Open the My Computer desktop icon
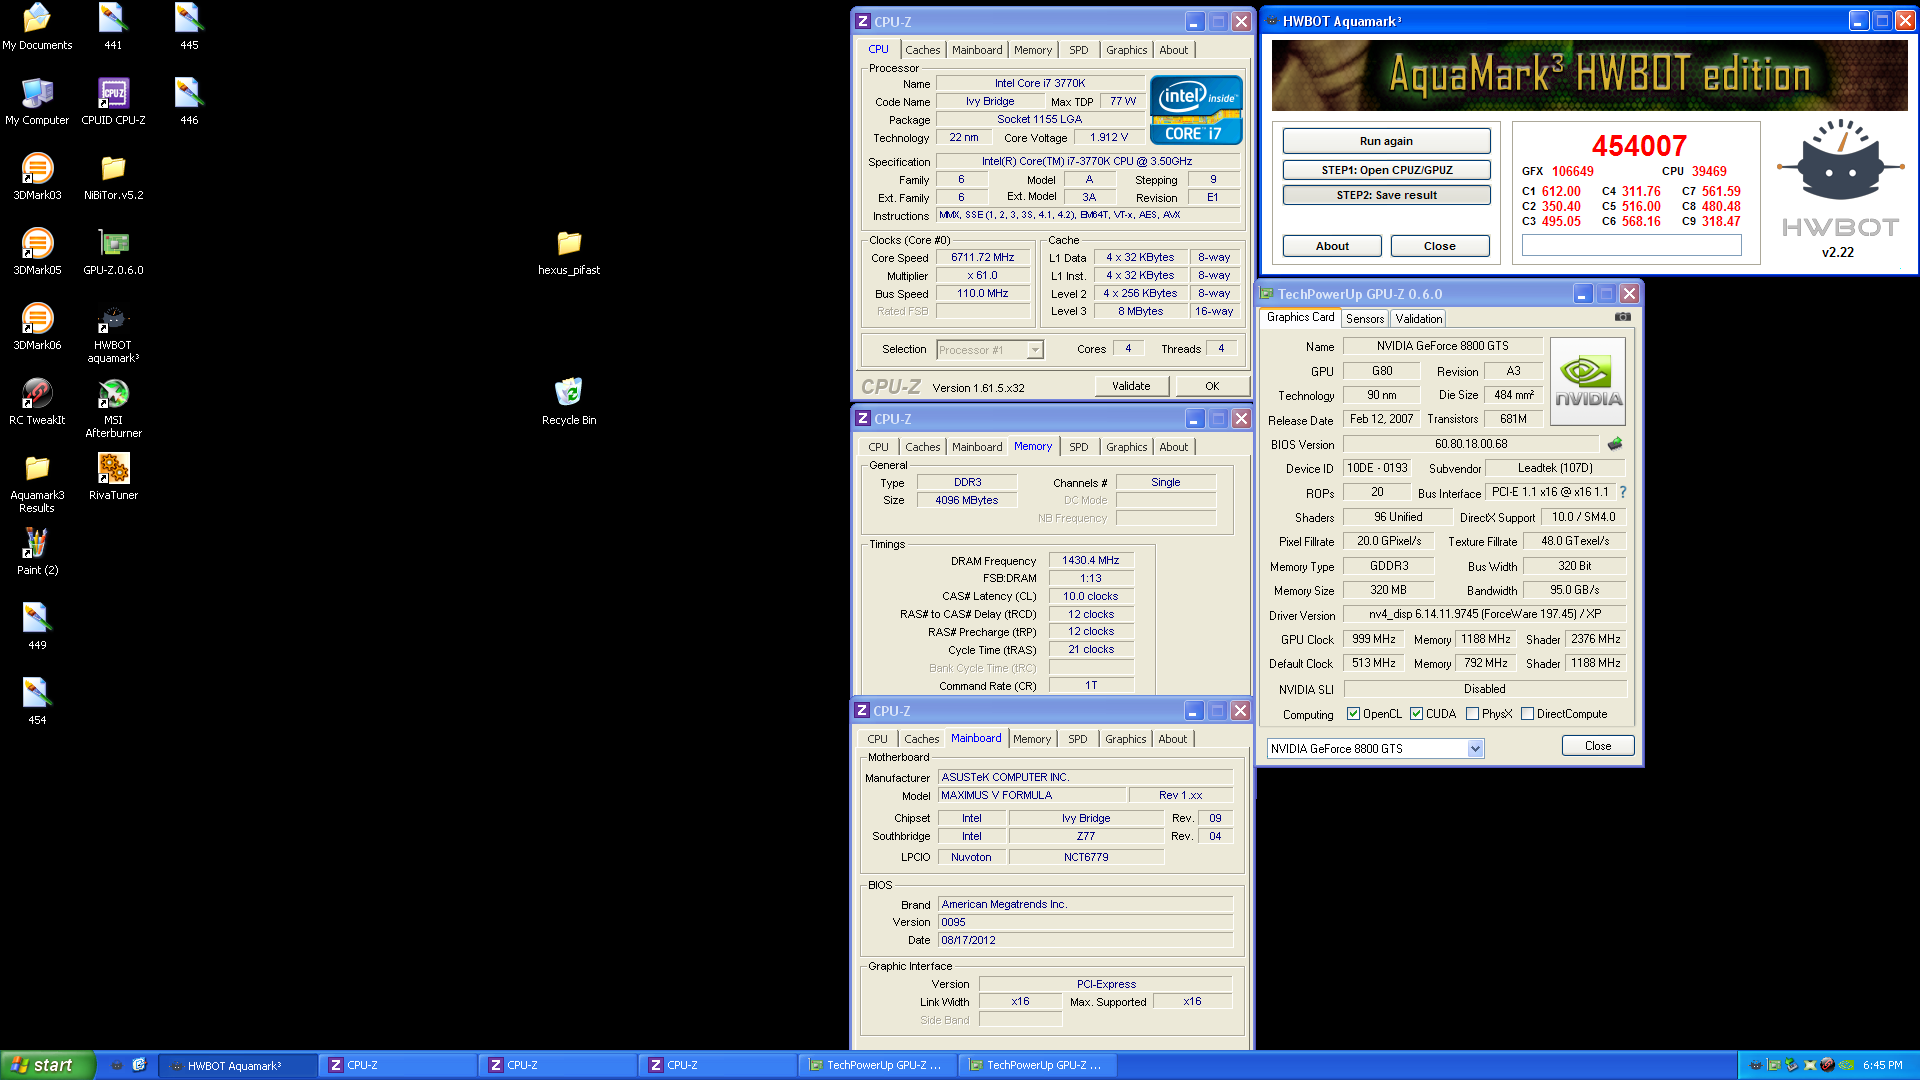Image resolution: width=1920 pixels, height=1080 pixels. tap(37, 101)
